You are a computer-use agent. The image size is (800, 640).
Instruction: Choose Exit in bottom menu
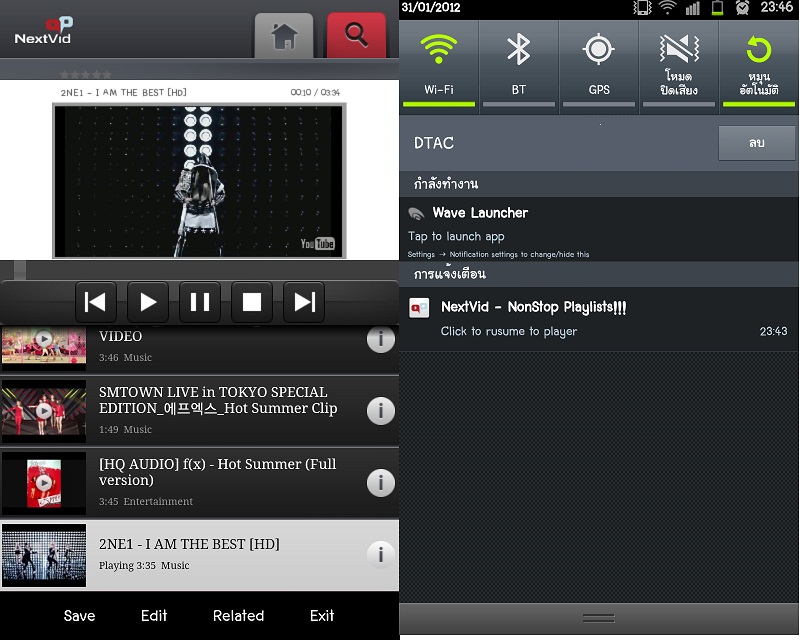[x=322, y=616]
